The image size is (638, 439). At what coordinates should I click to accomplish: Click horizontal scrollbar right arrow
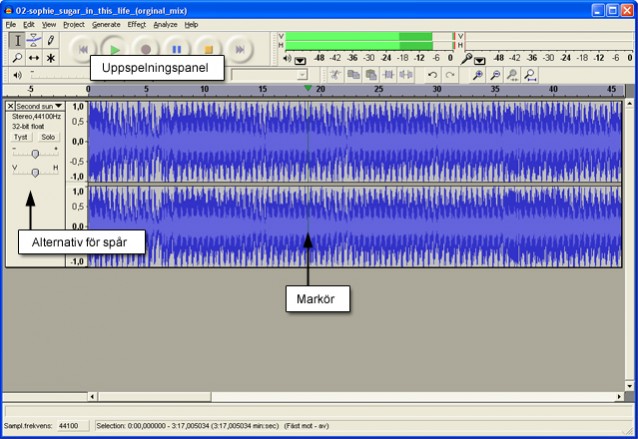619,396
